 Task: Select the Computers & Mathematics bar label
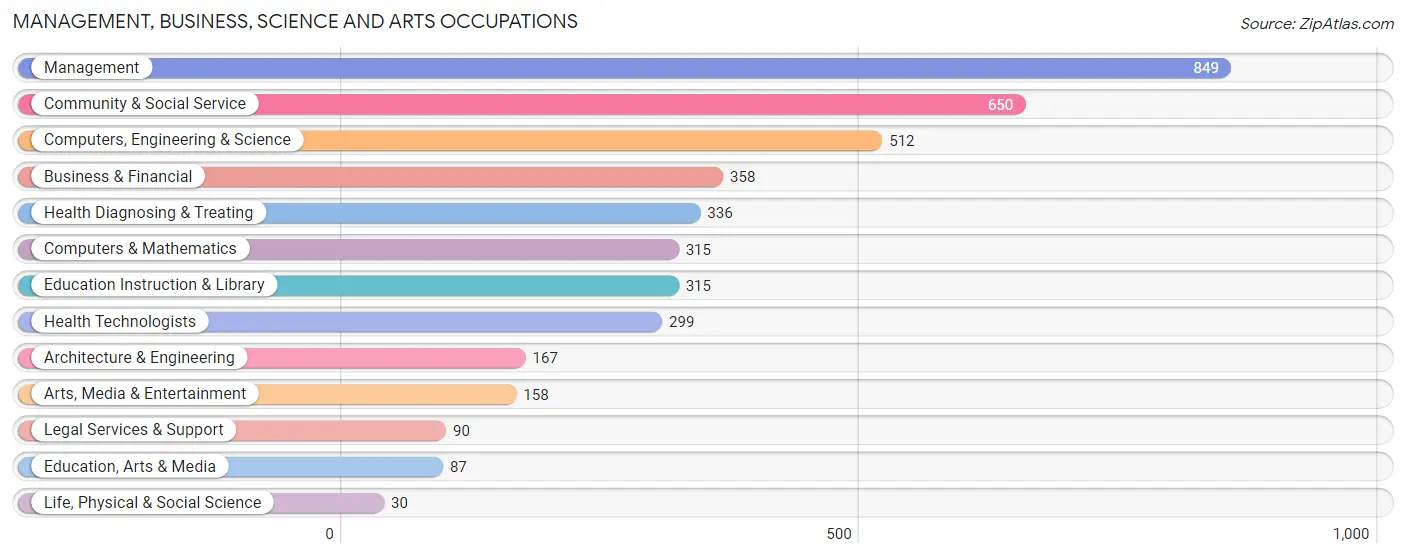(140, 249)
